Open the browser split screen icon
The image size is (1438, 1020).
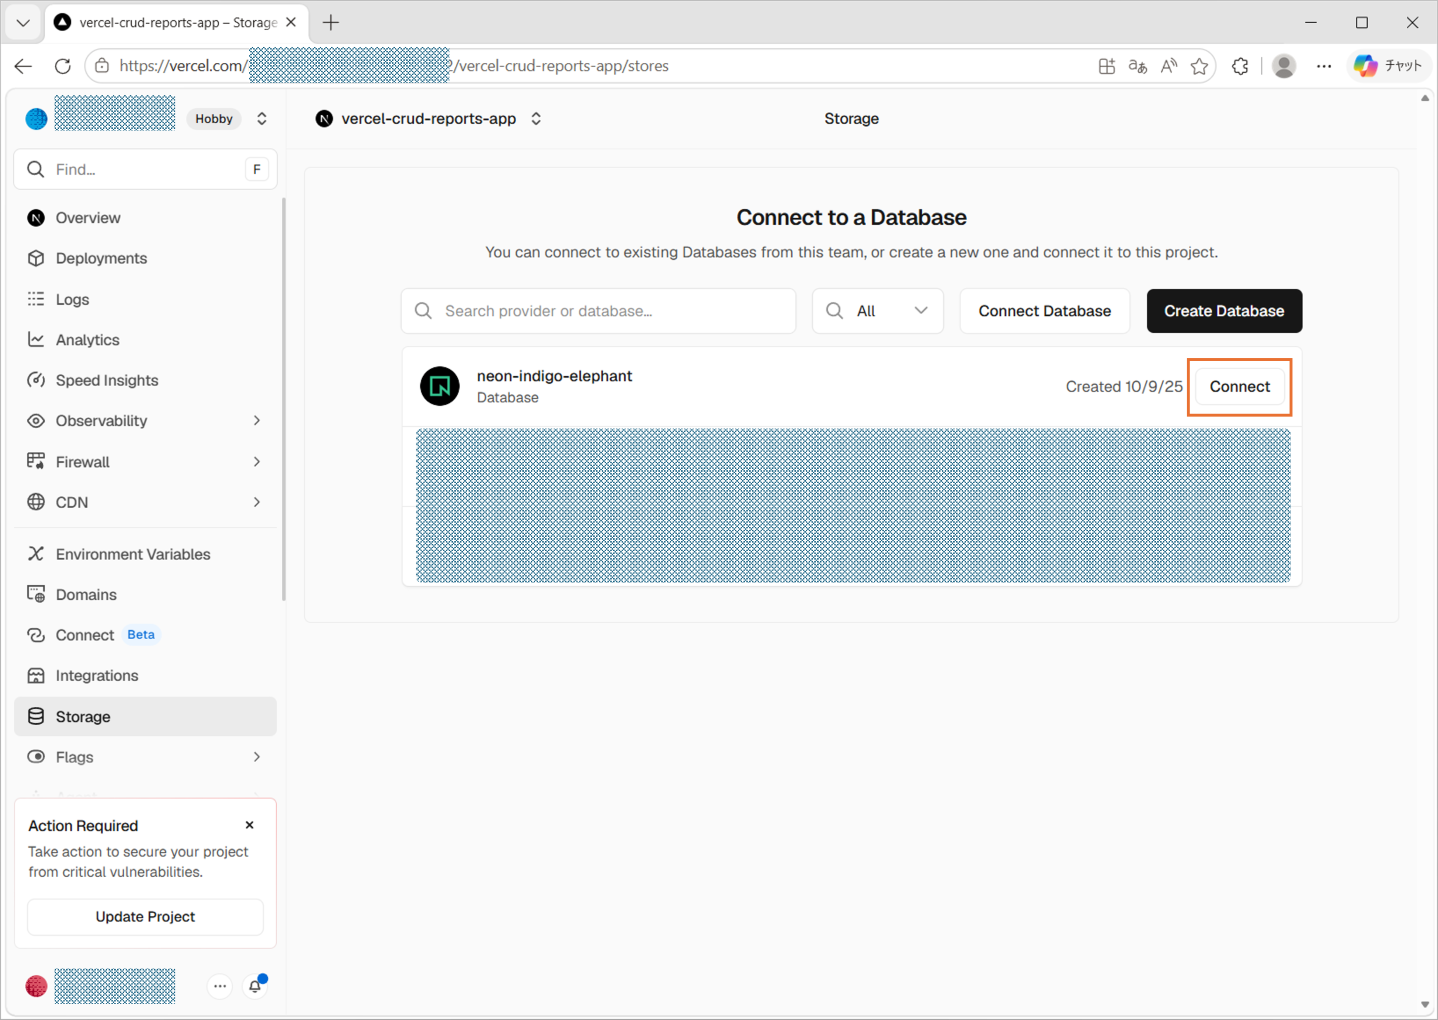tap(1106, 66)
